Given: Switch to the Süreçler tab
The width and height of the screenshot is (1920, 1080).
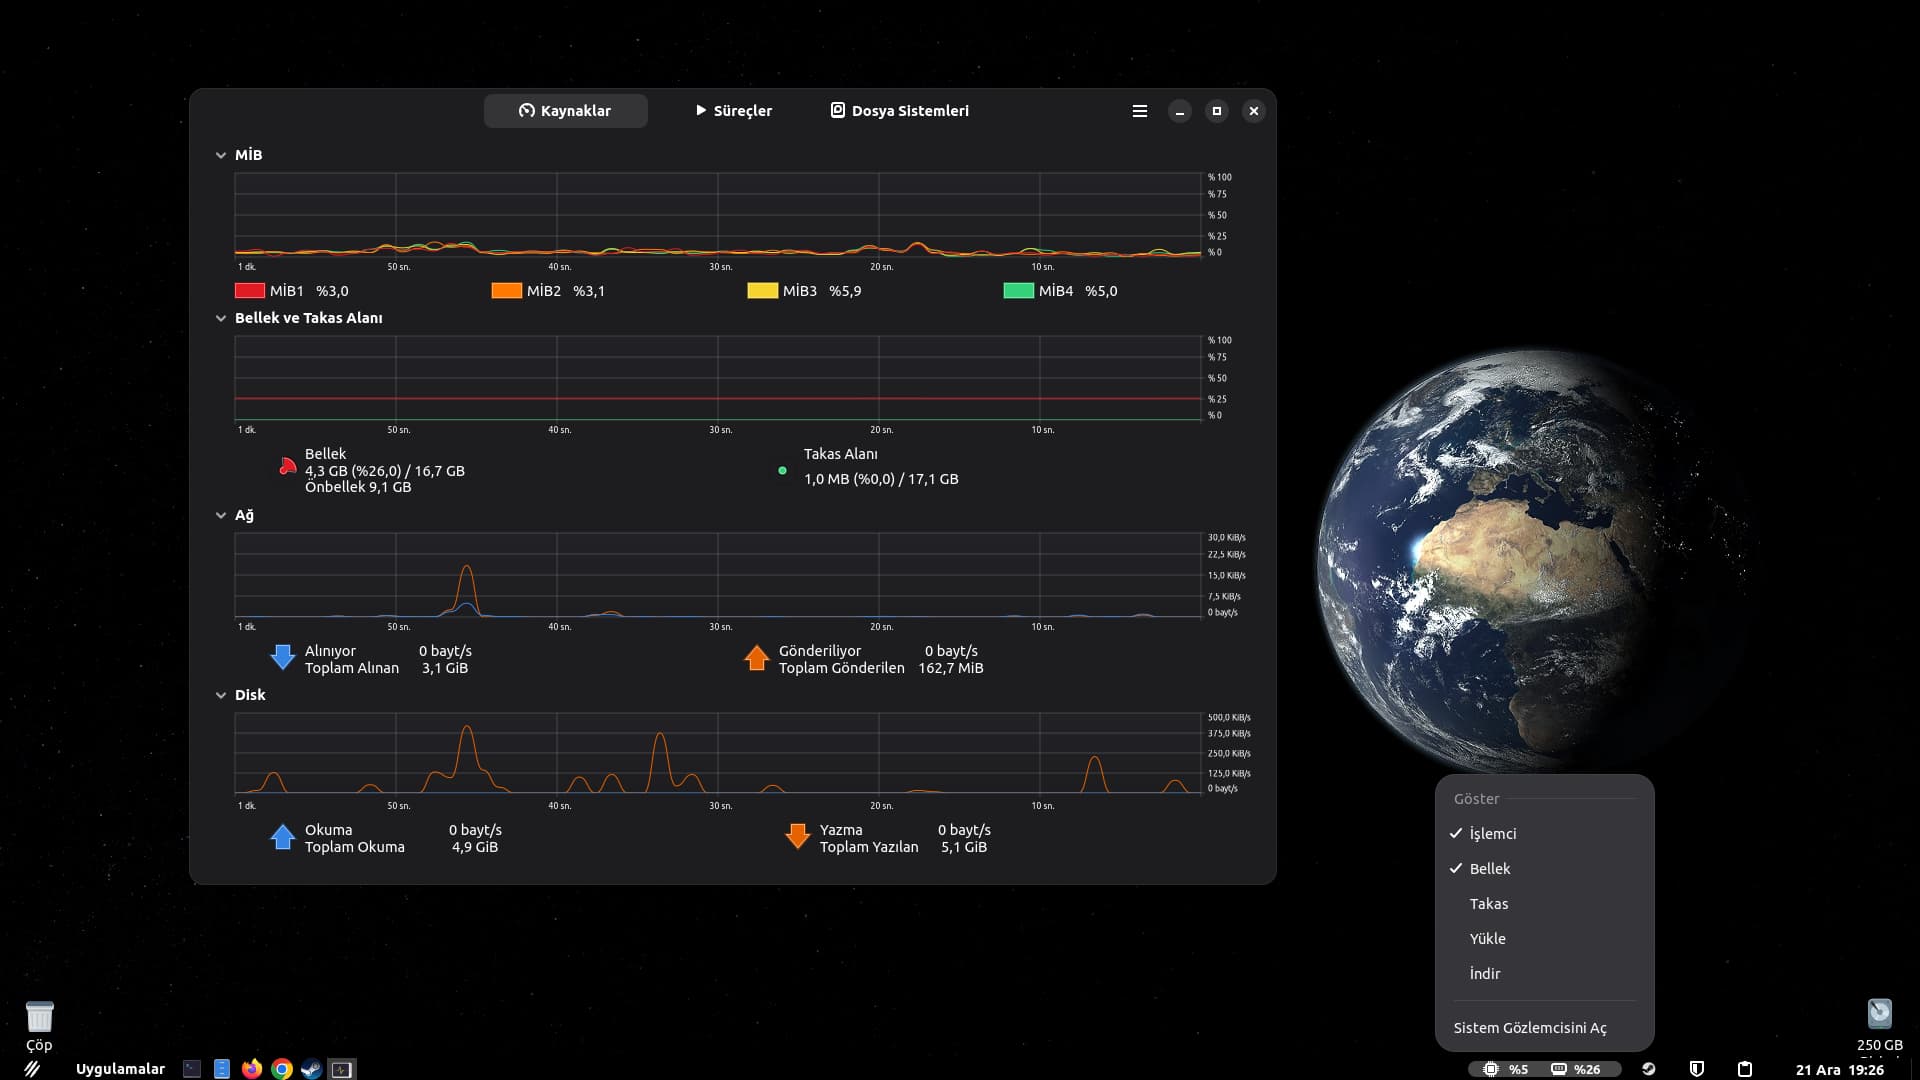Looking at the screenshot, I should tap(733, 111).
